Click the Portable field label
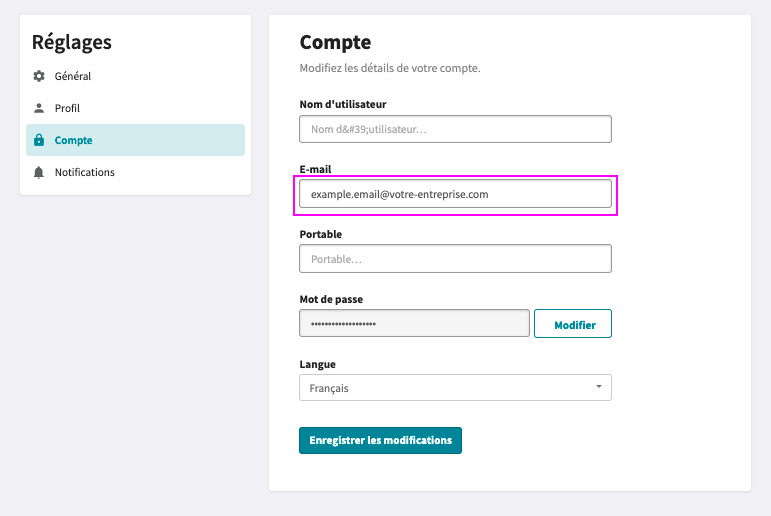This screenshot has width=771, height=516. [321, 234]
